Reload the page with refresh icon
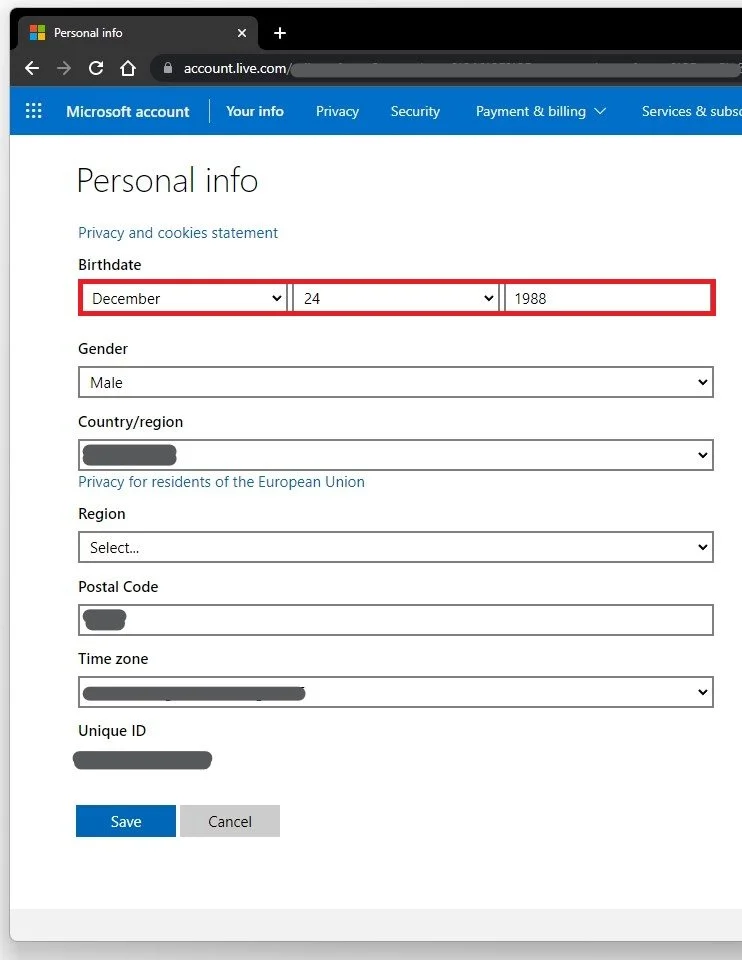Image resolution: width=742 pixels, height=960 pixels. (x=96, y=68)
